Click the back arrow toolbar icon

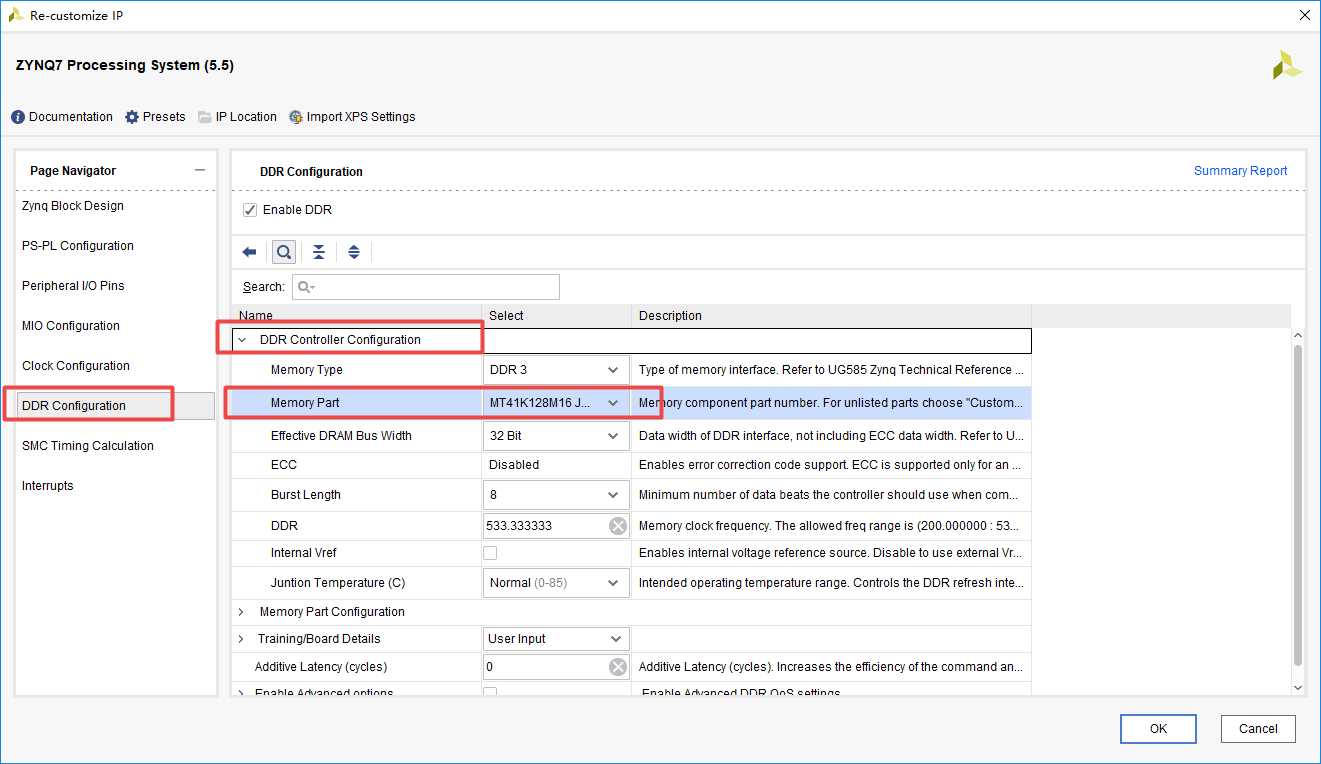pyautogui.click(x=249, y=252)
